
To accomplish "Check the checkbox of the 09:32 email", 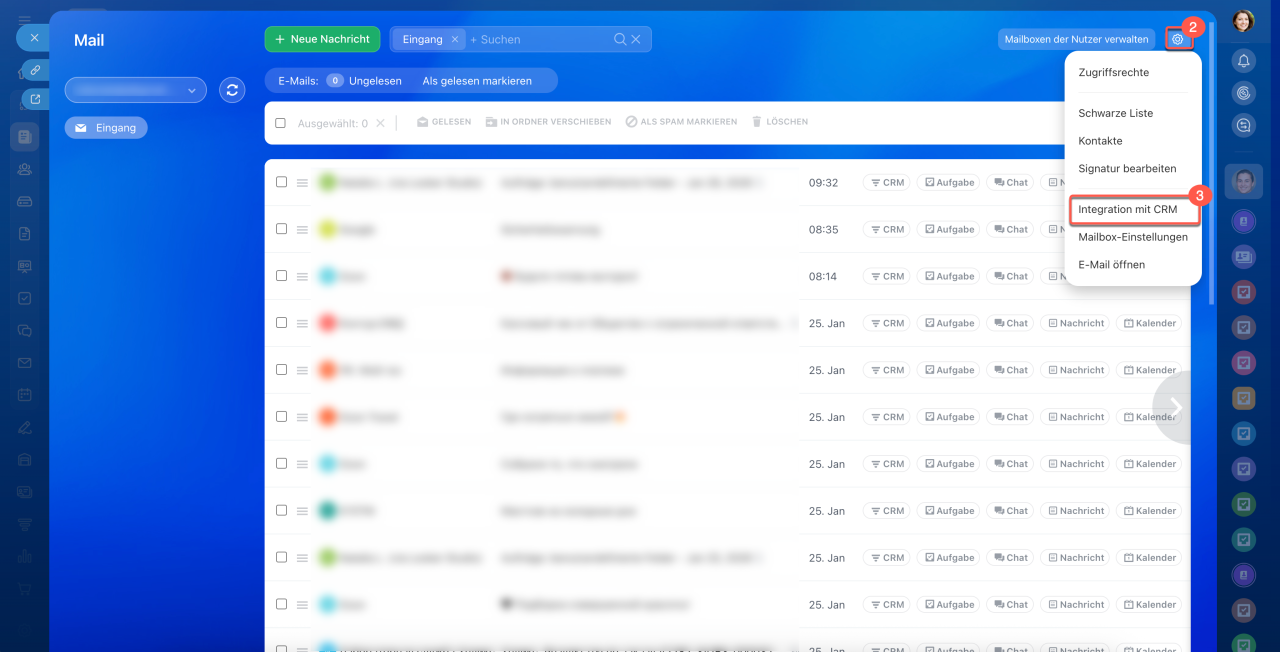I will point(281,182).
